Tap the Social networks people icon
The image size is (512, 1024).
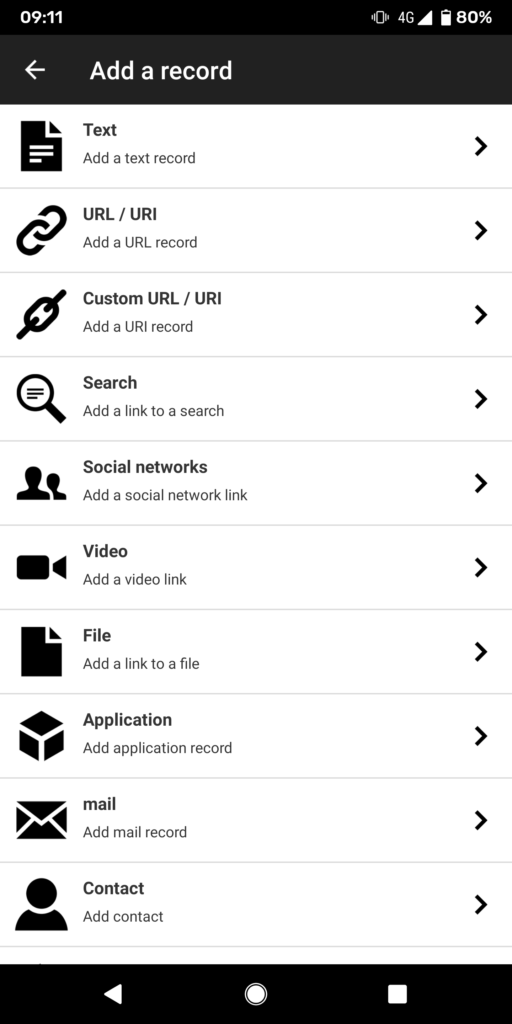[x=41, y=484]
